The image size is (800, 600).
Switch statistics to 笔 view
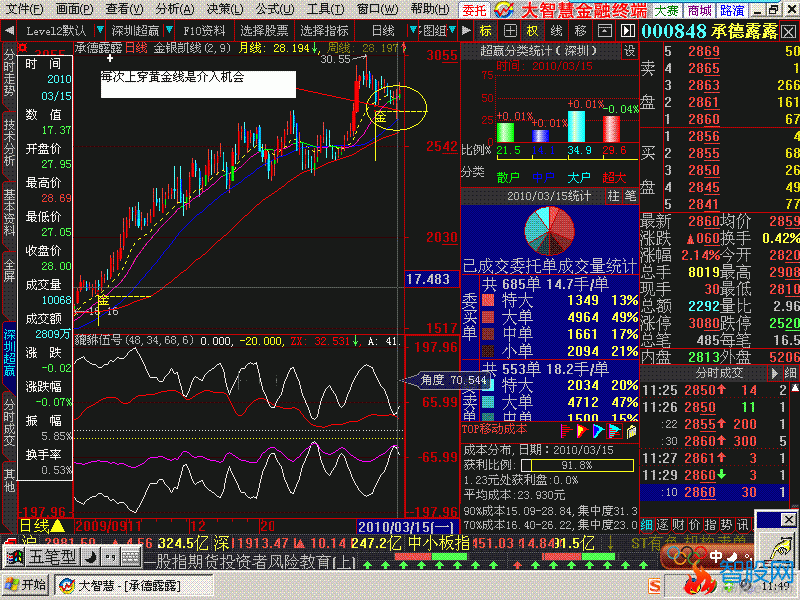(630, 196)
